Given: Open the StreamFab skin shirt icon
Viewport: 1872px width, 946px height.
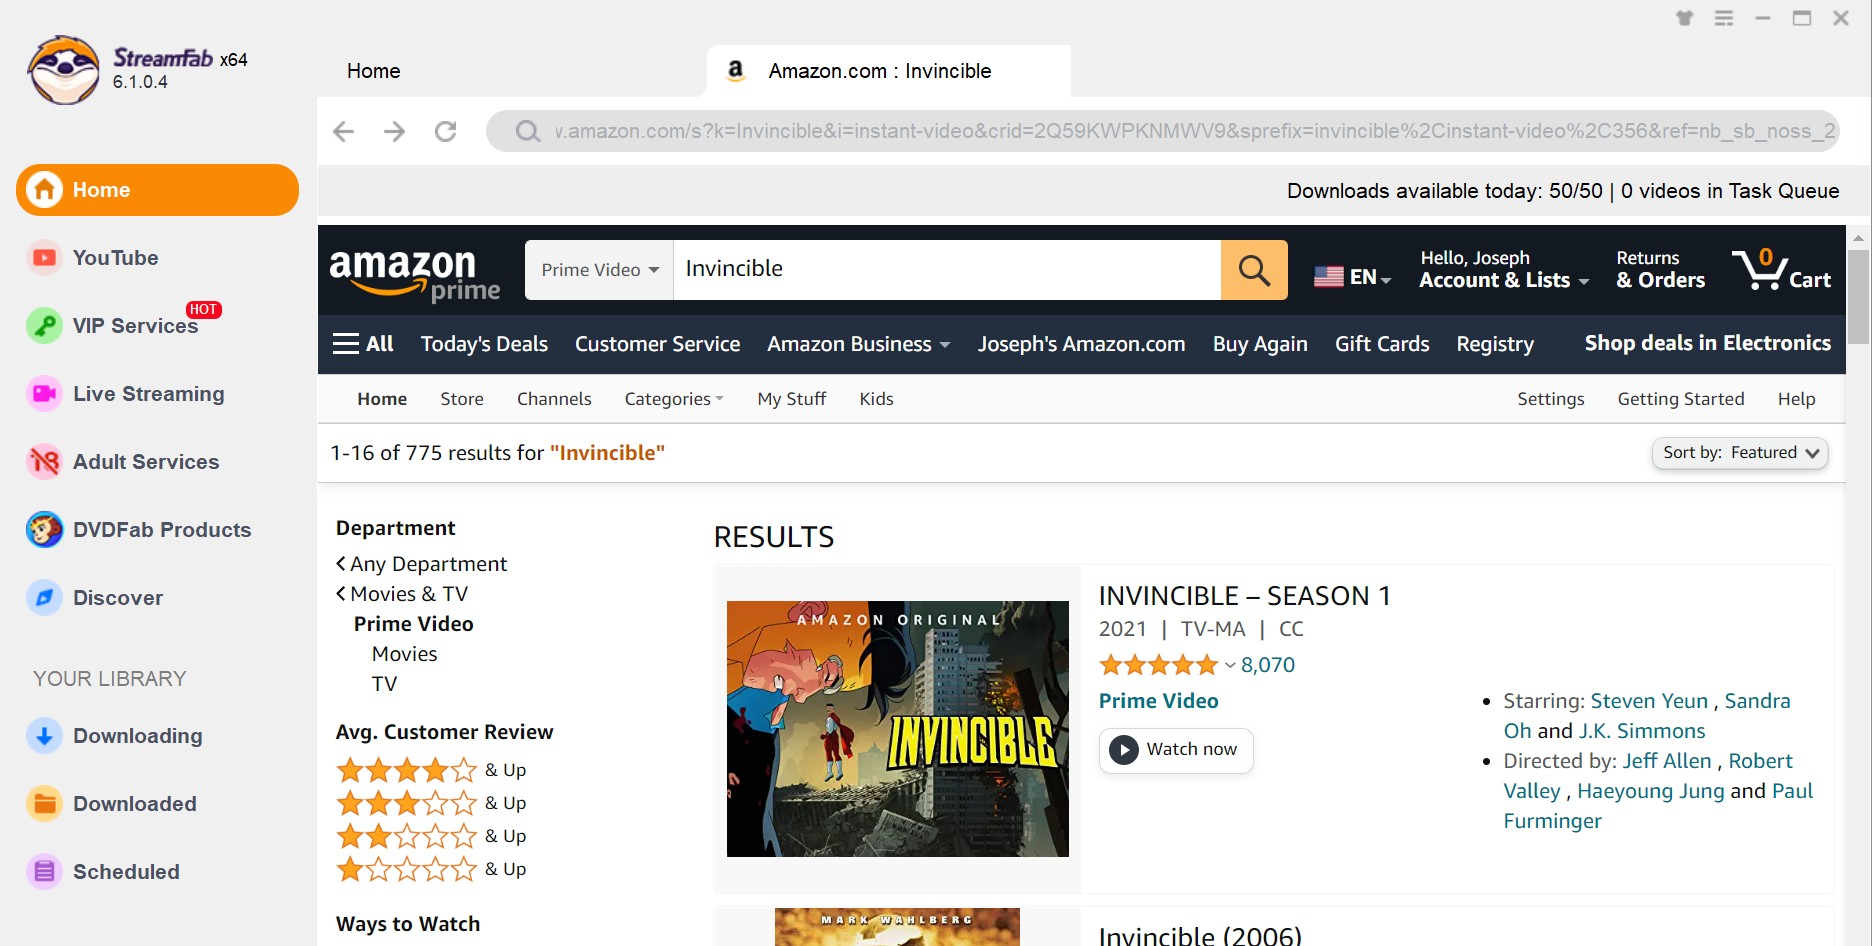Looking at the screenshot, I should click(1685, 18).
